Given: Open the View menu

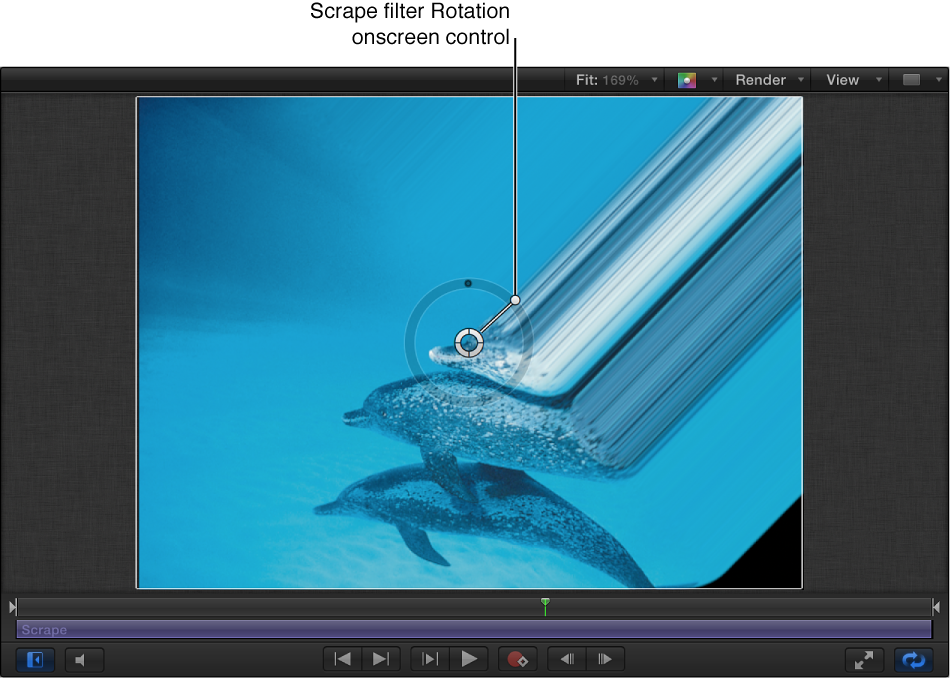Looking at the screenshot, I should (x=843, y=79).
